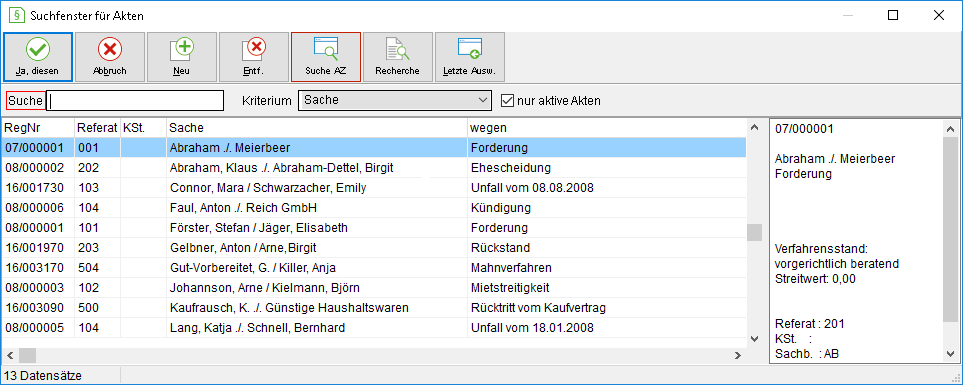This screenshot has width=964, height=385.
Task: Focus the Suche text field
Action: pos(135,100)
